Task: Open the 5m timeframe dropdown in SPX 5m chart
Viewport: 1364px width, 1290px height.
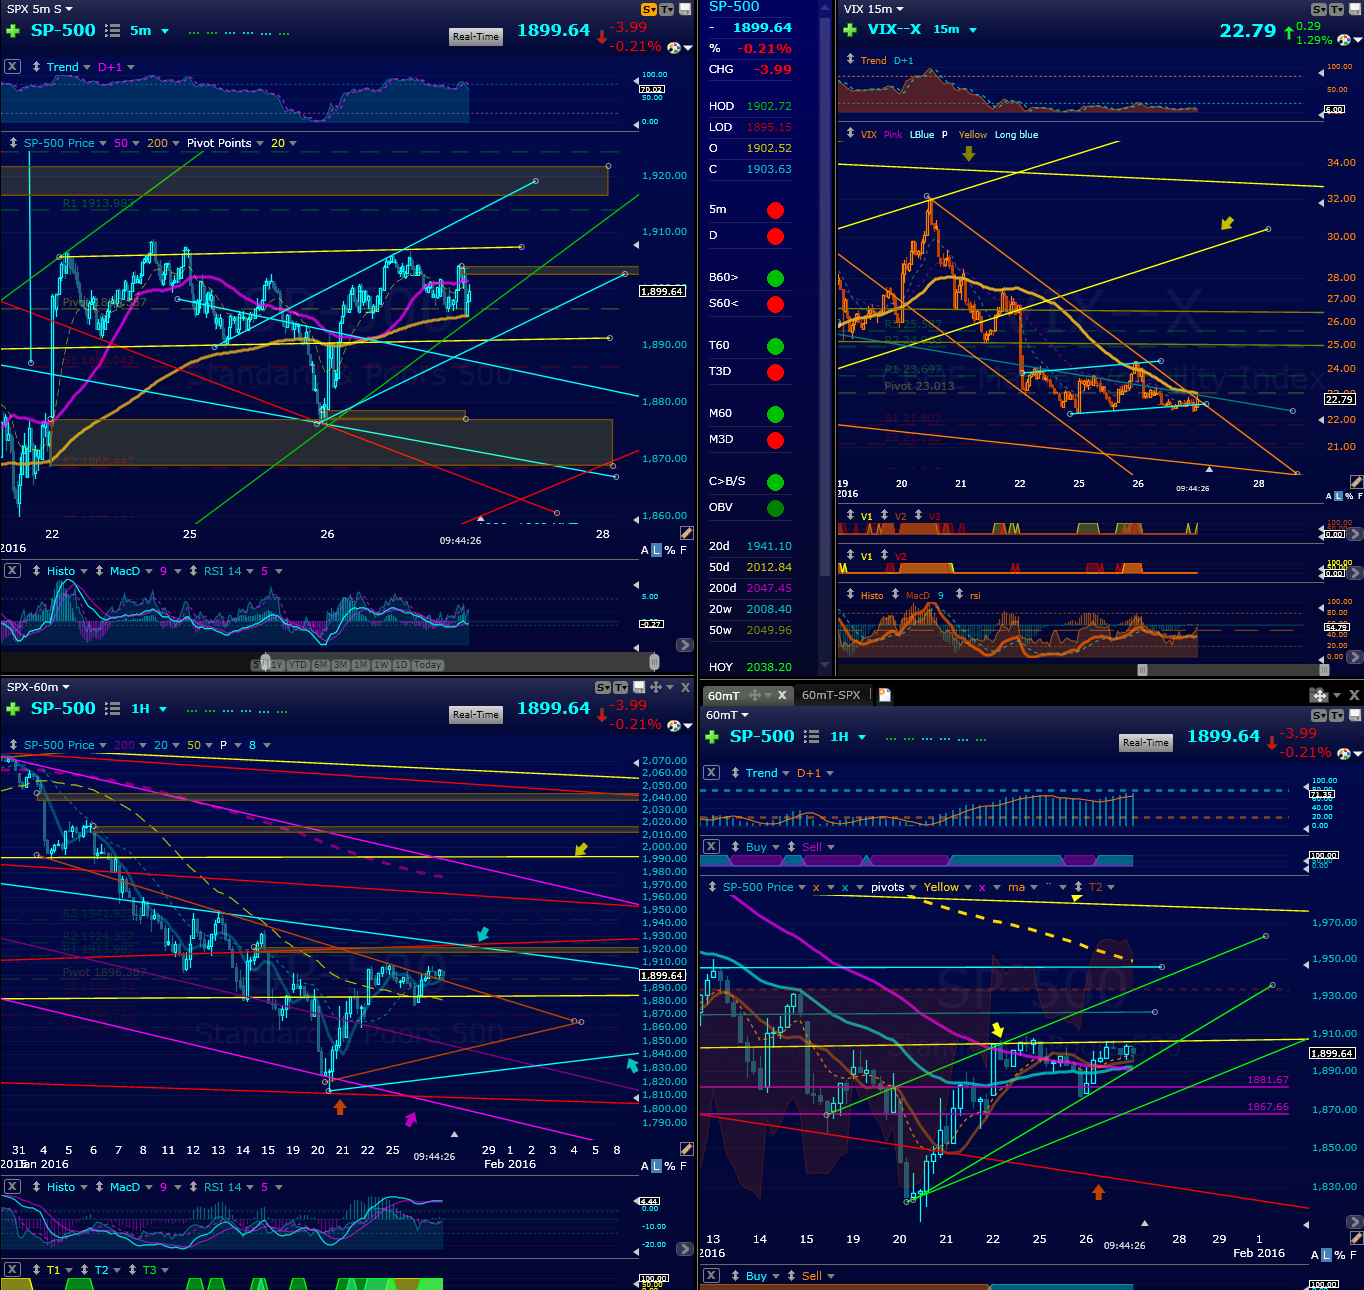Action: pyautogui.click(x=165, y=31)
